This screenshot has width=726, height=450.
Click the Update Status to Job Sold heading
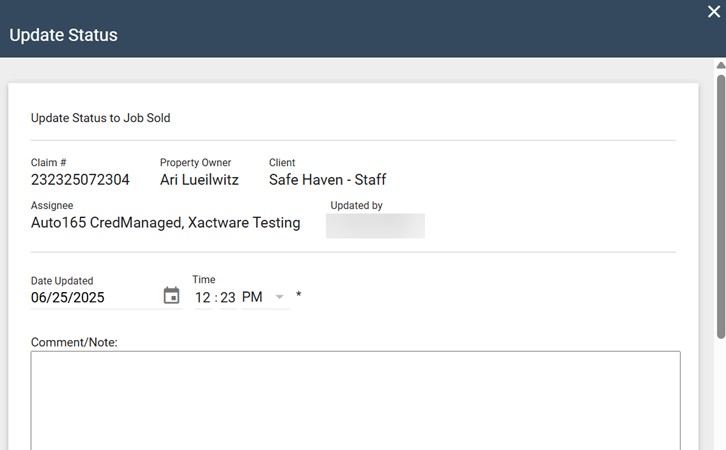tap(100, 118)
